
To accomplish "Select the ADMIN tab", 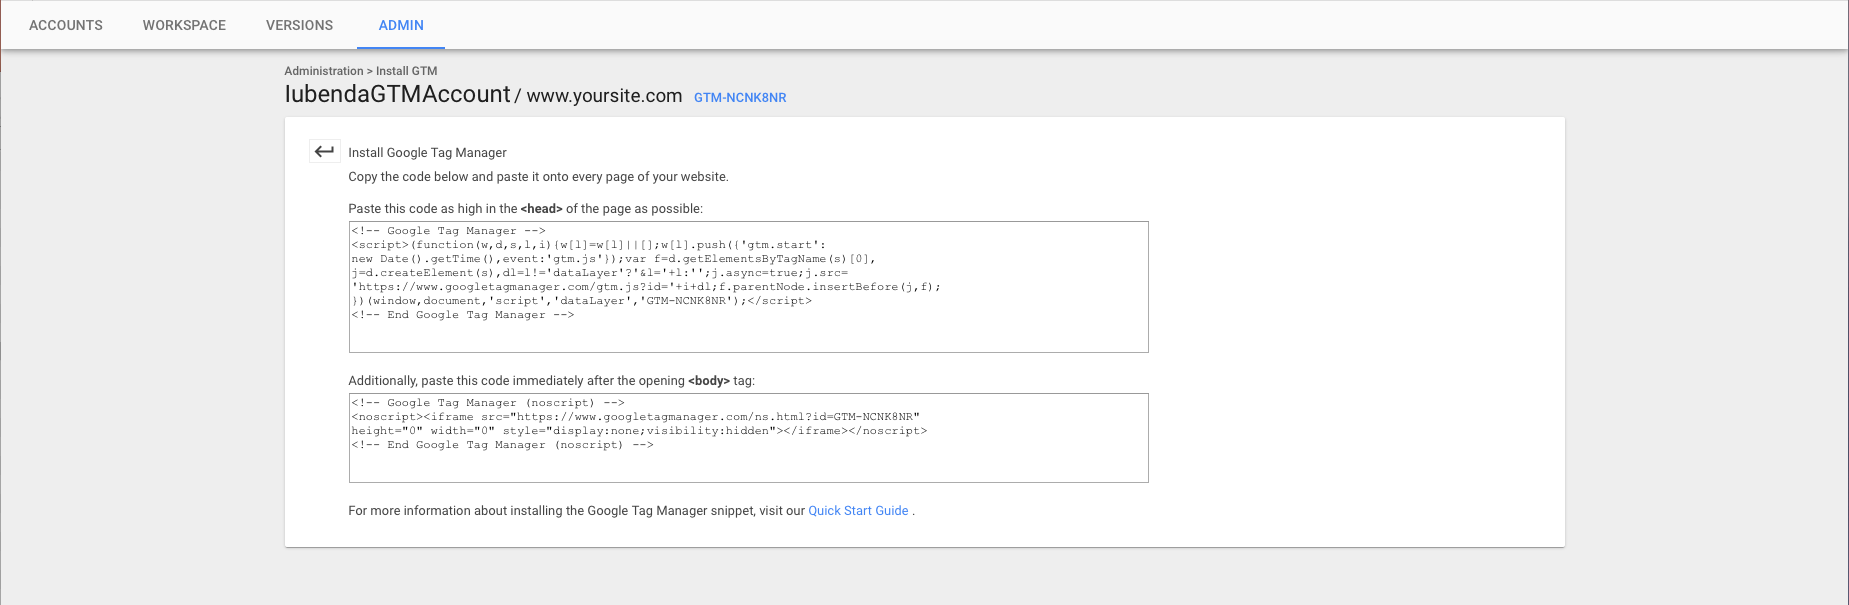I will coord(401,25).
